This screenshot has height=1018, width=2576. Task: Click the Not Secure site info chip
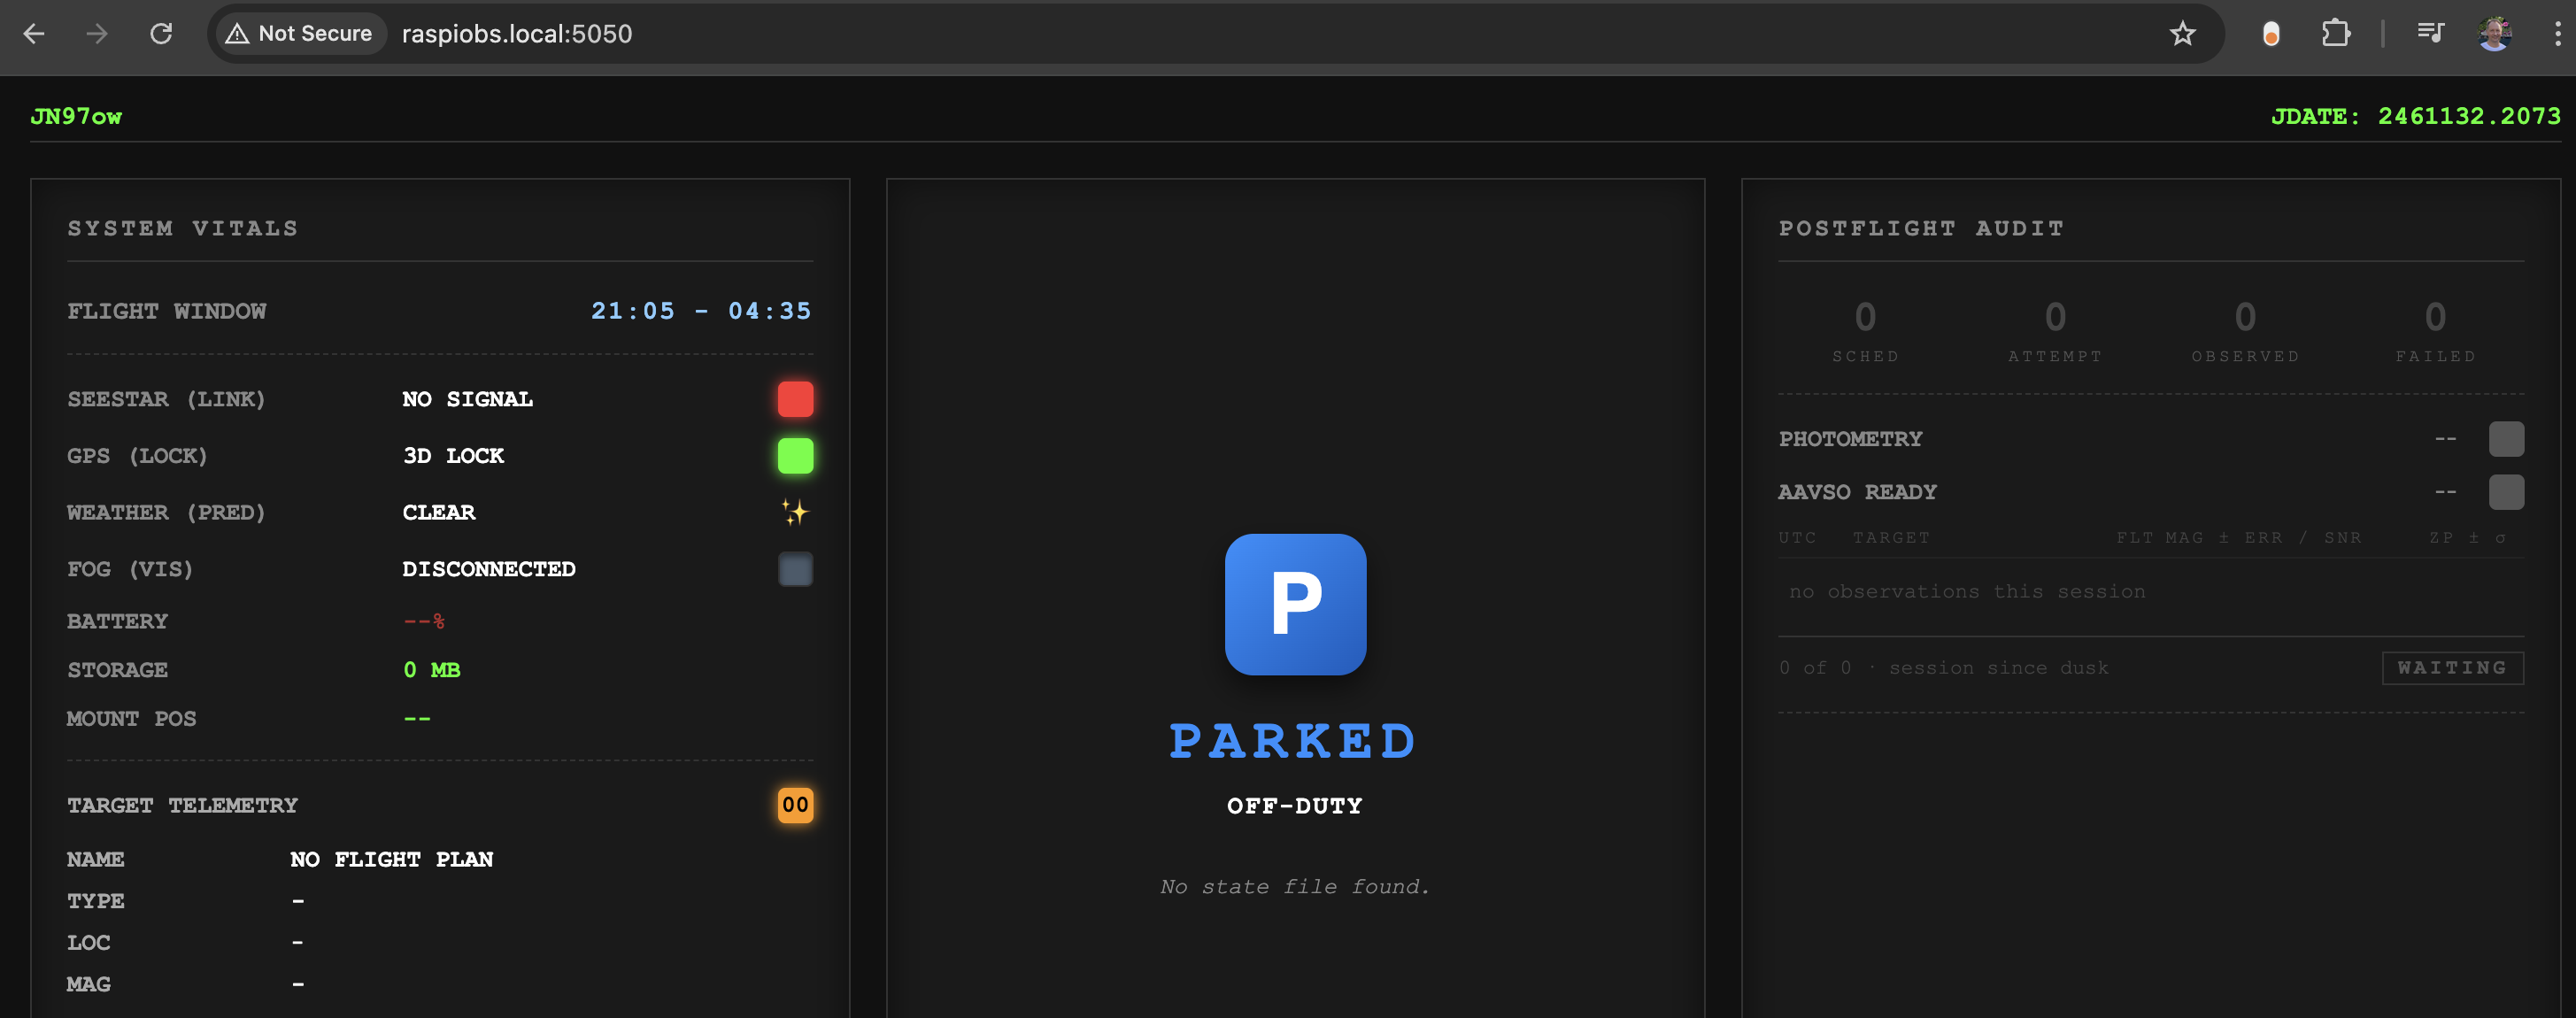(299, 34)
